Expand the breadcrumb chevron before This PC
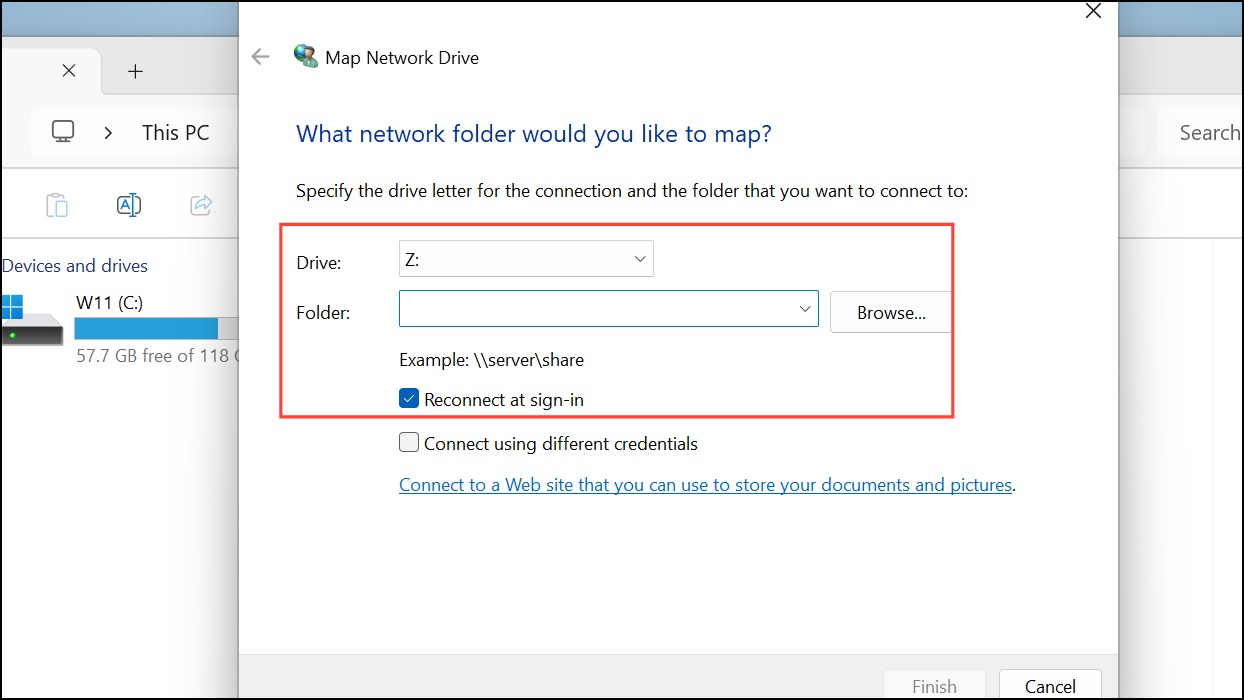This screenshot has width=1244, height=700. coord(108,132)
